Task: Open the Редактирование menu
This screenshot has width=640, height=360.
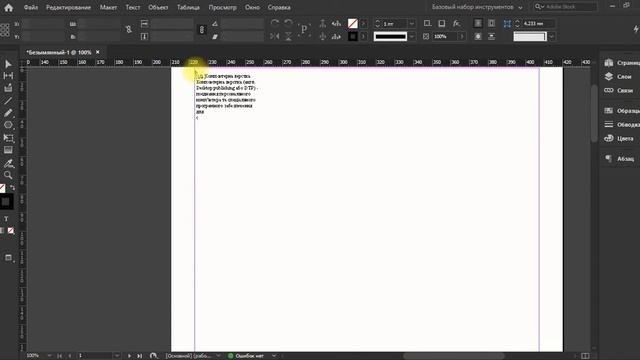Action: tap(68, 7)
